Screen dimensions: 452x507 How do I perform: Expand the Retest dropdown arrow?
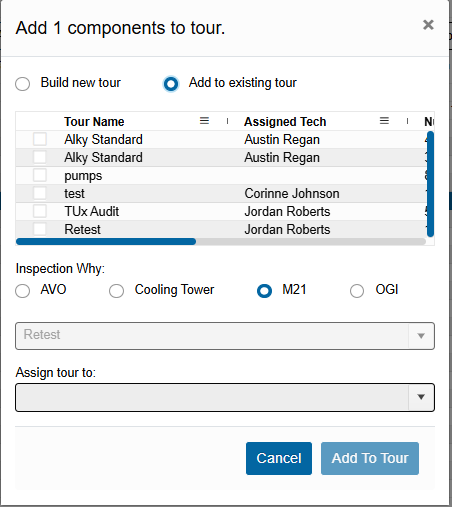(421, 336)
